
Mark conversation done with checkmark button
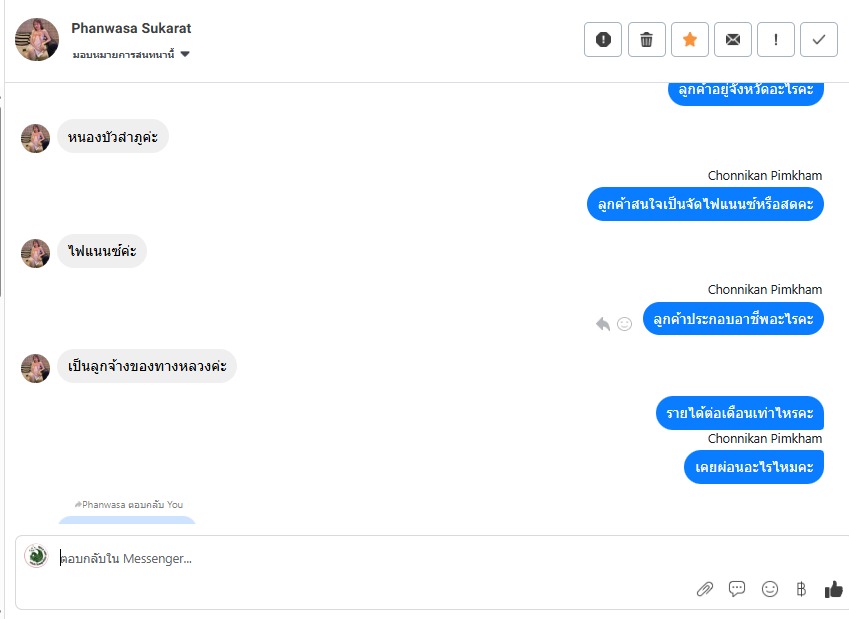click(x=819, y=40)
